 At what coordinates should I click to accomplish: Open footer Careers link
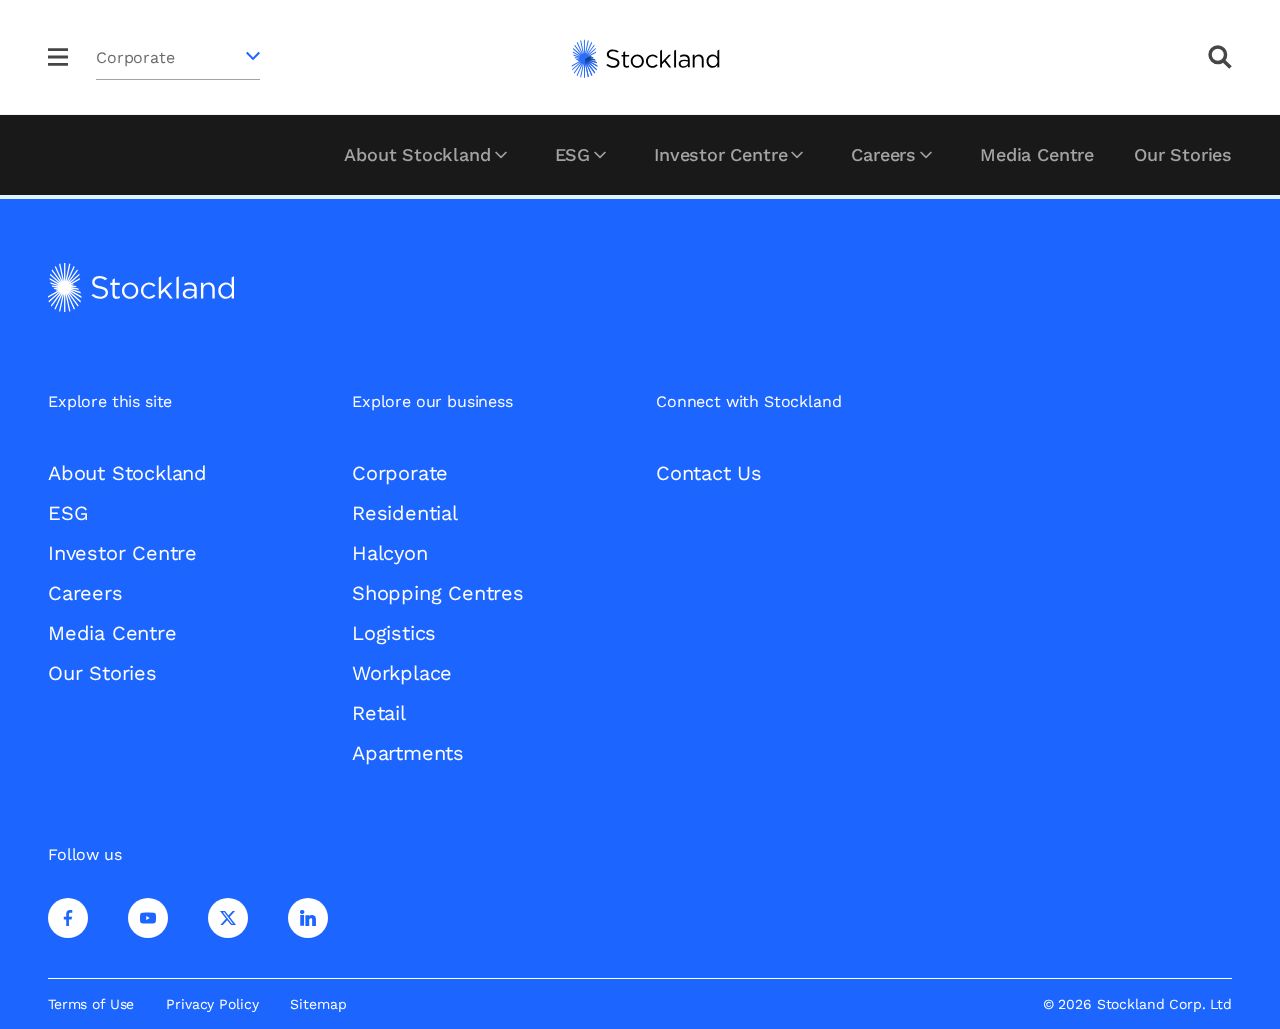pos(85,593)
